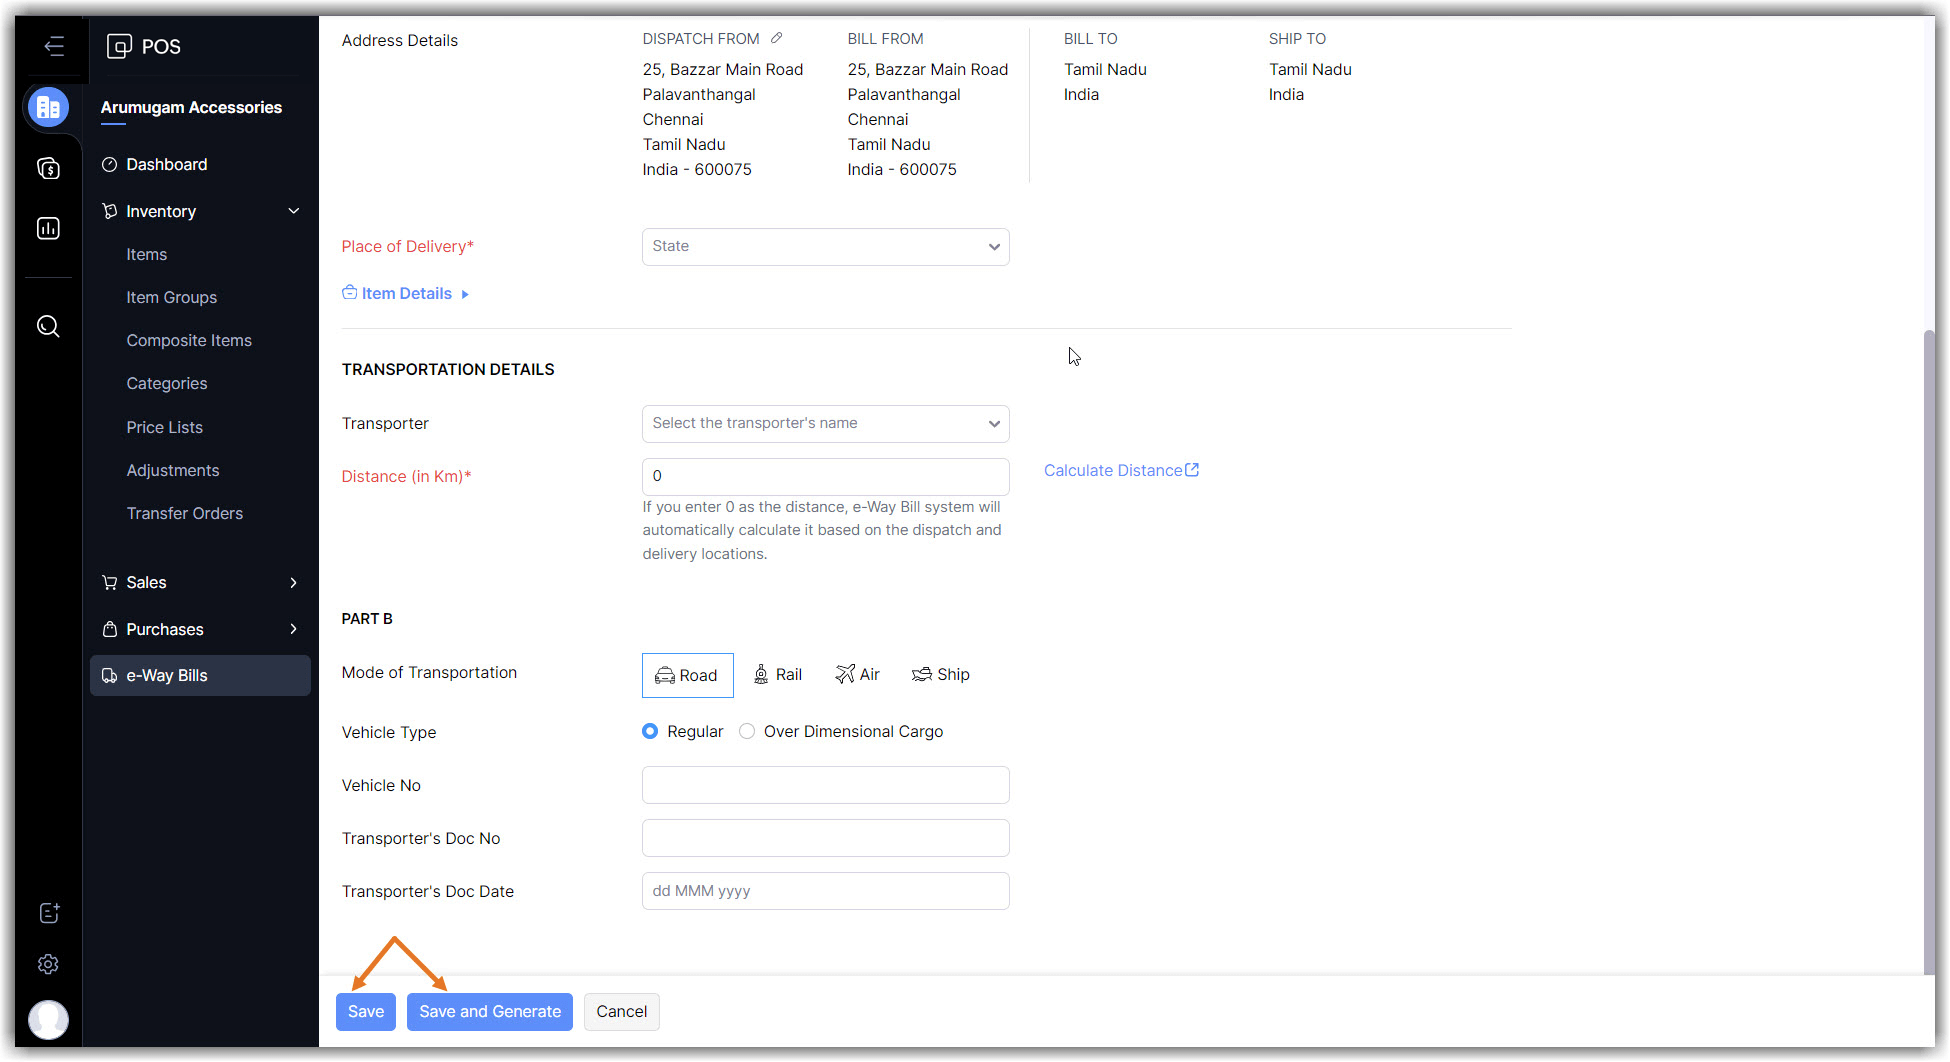Expand the Item Details section
The image size is (1950, 1062).
coord(406,294)
